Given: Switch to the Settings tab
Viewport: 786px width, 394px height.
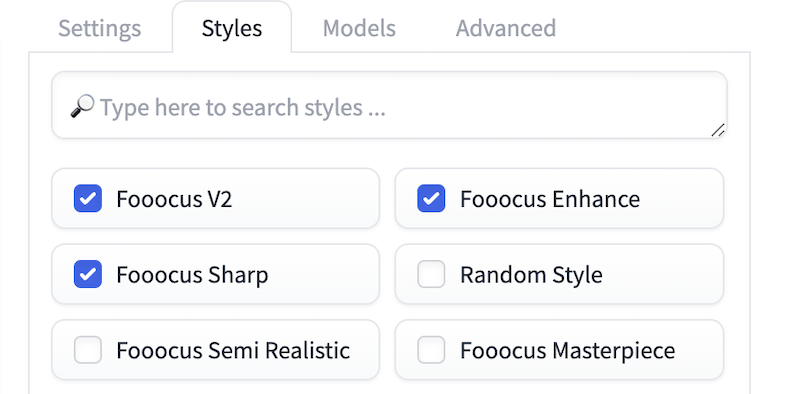Looking at the screenshot, I should click(x=99, y=28).
